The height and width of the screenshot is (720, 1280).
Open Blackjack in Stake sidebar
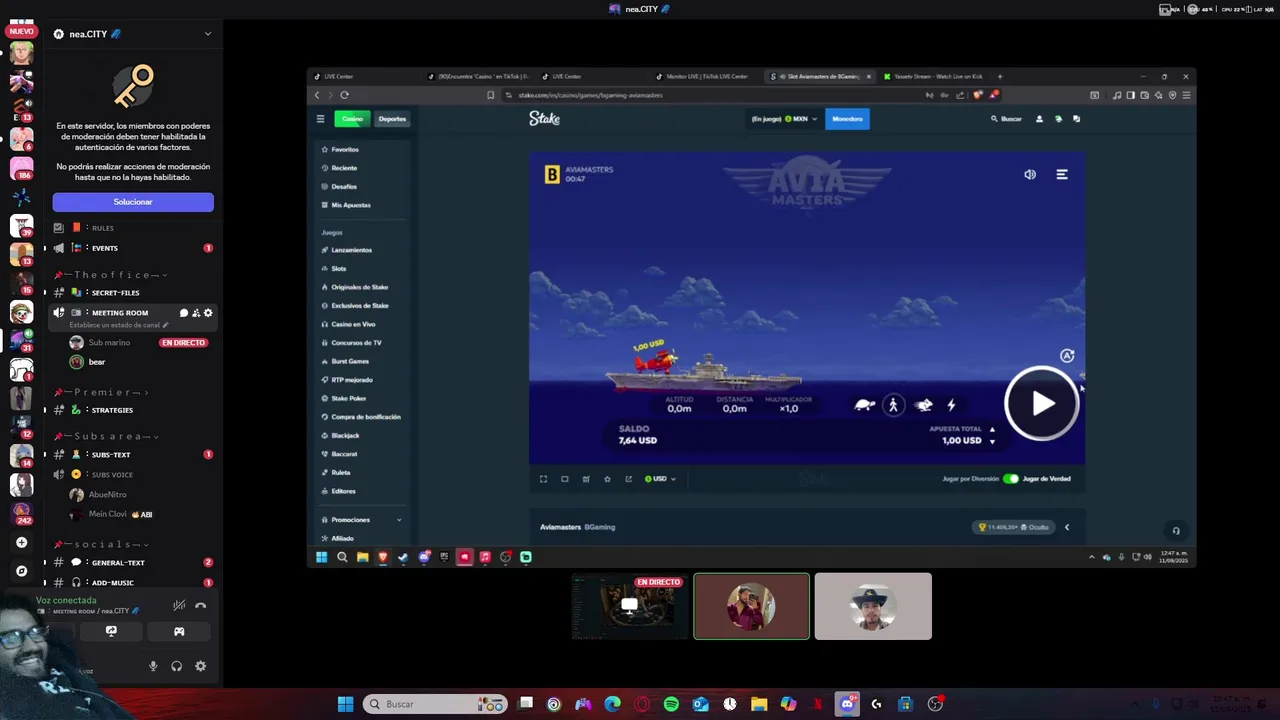coord(345,435)
